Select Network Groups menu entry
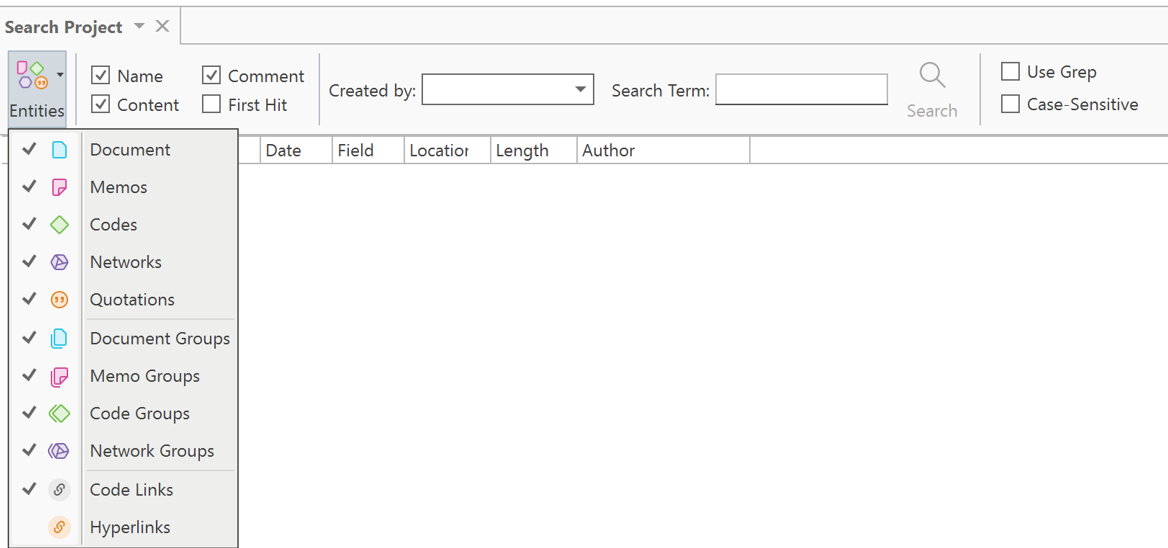The image size is (1168, 548). 151,451
